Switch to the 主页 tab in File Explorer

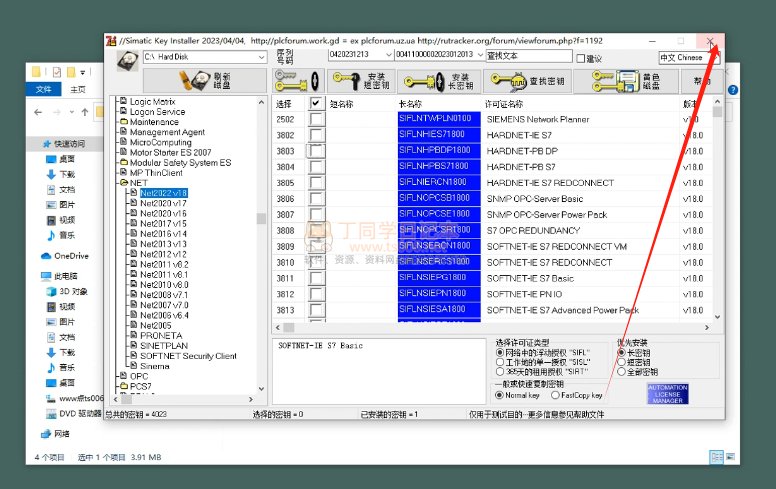[78, 89]
